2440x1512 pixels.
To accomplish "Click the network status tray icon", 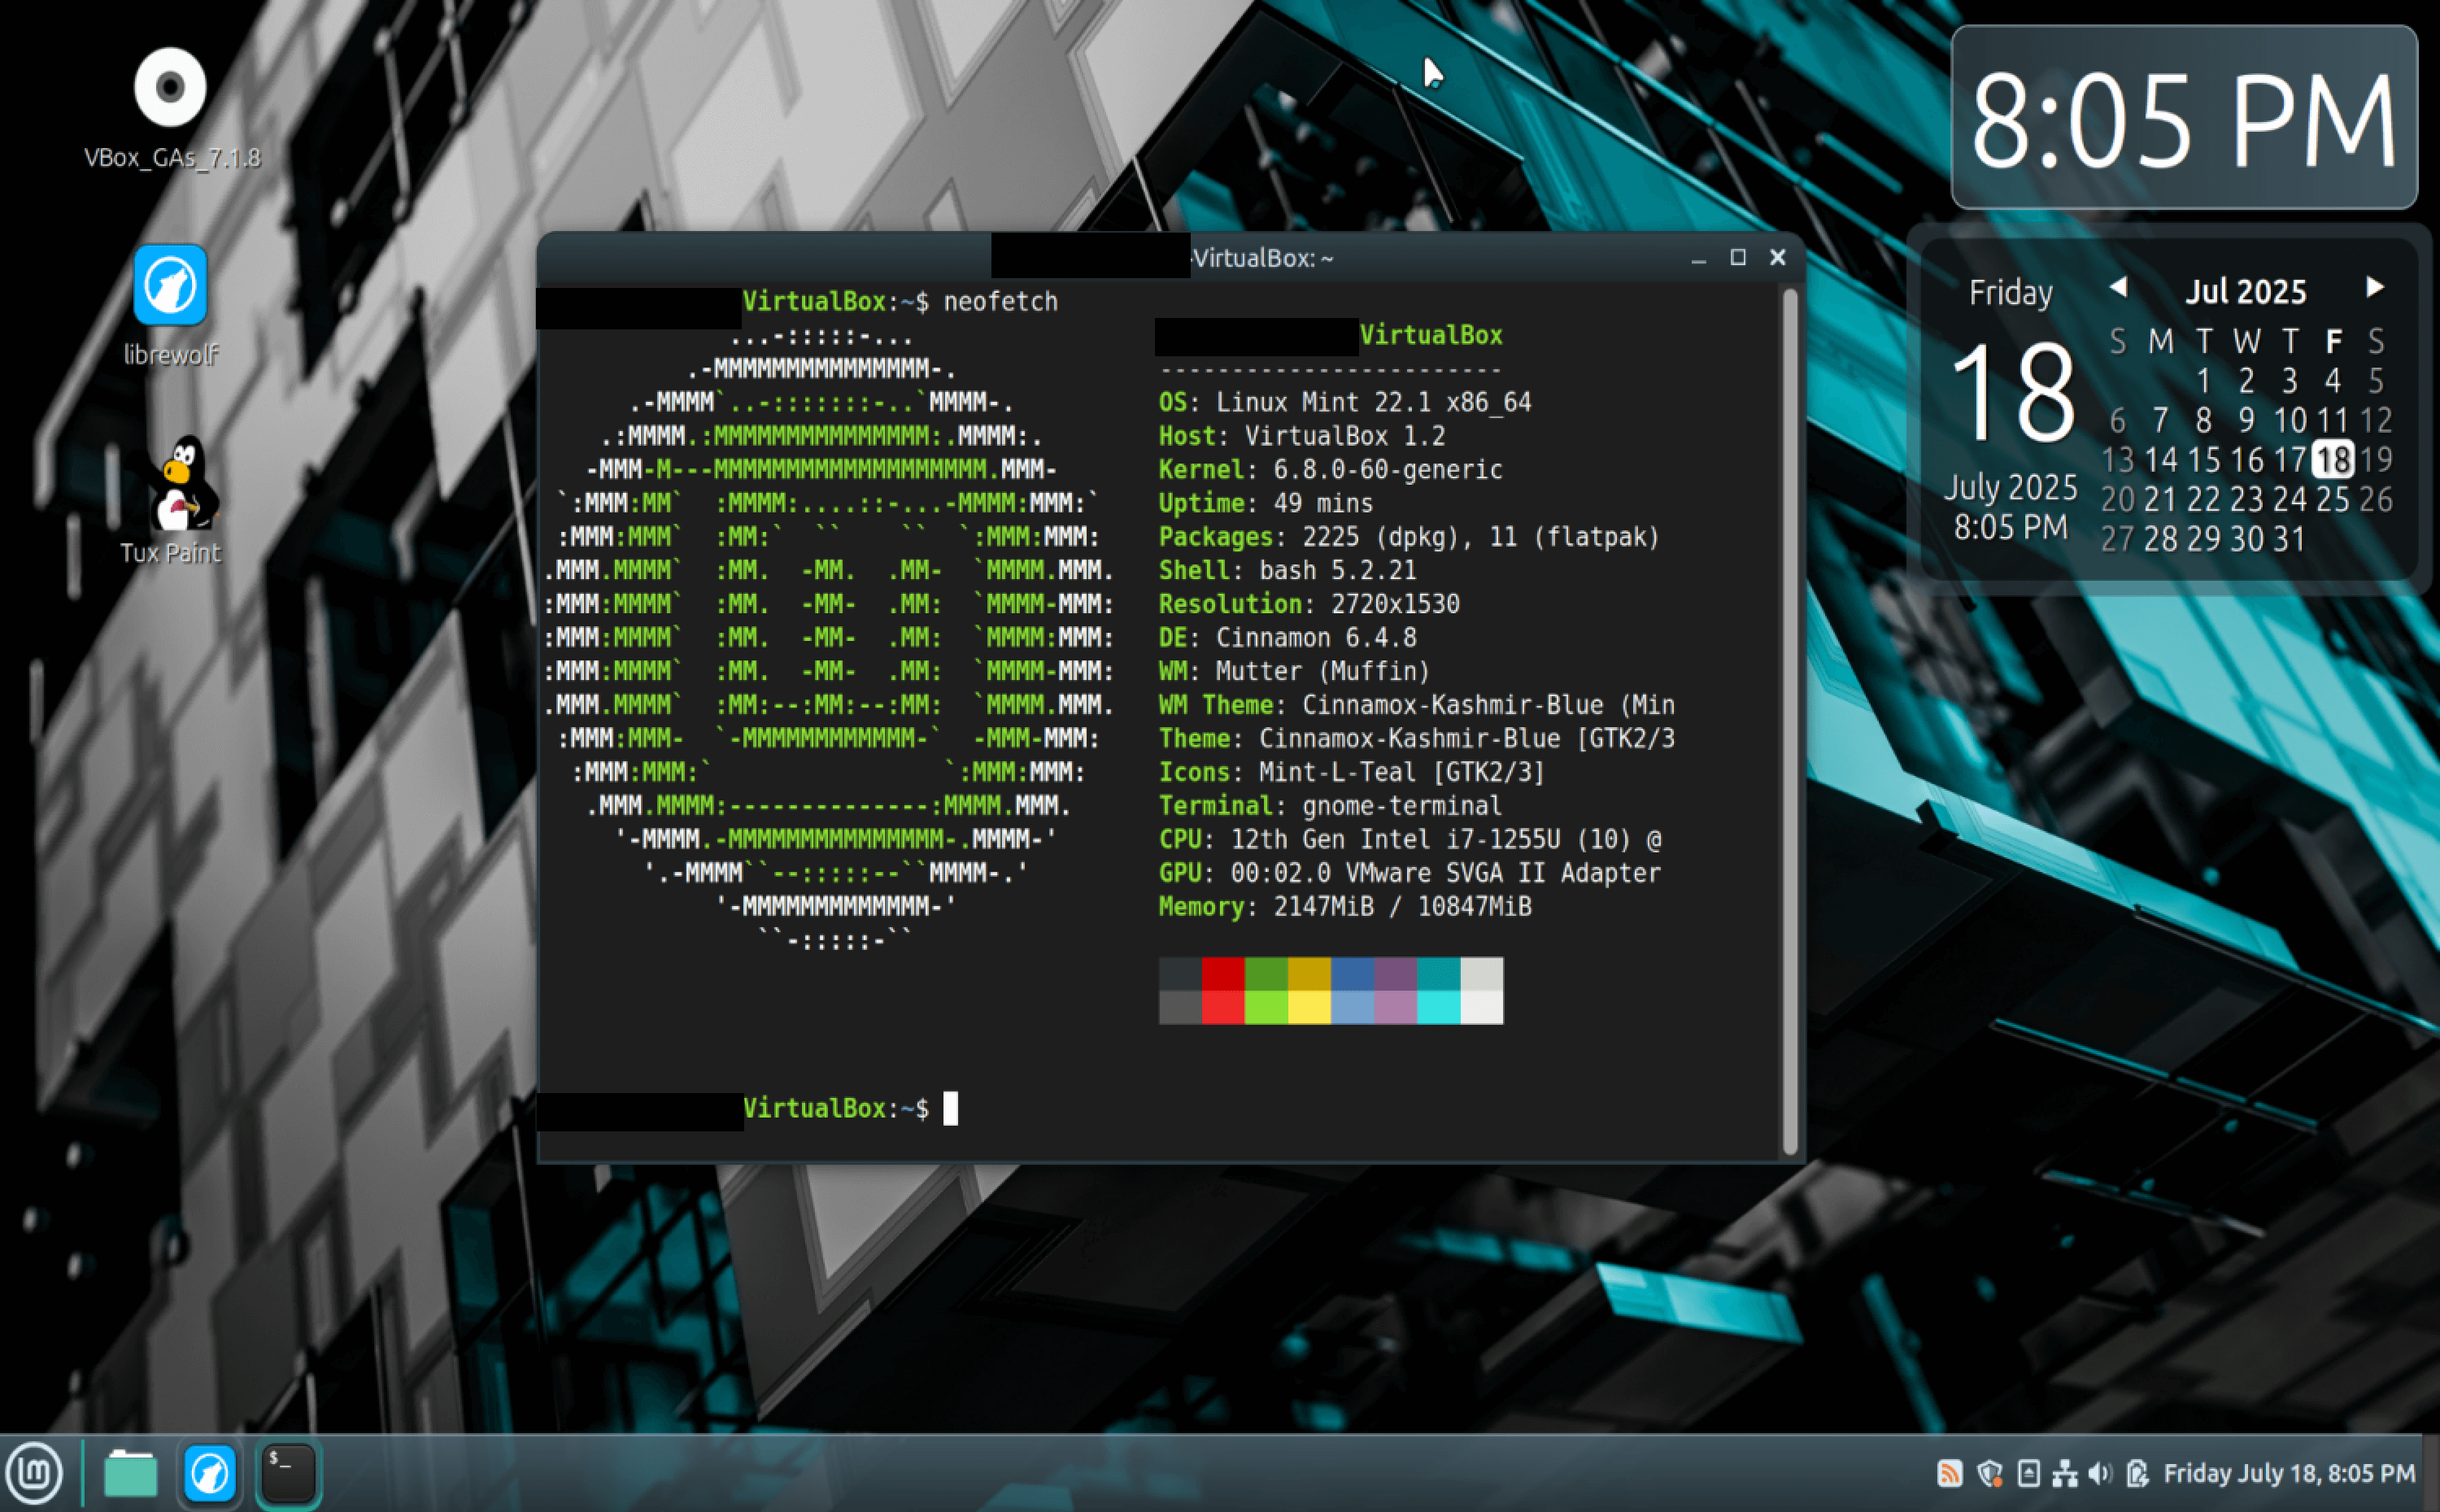I will tap(2064, 1472).
